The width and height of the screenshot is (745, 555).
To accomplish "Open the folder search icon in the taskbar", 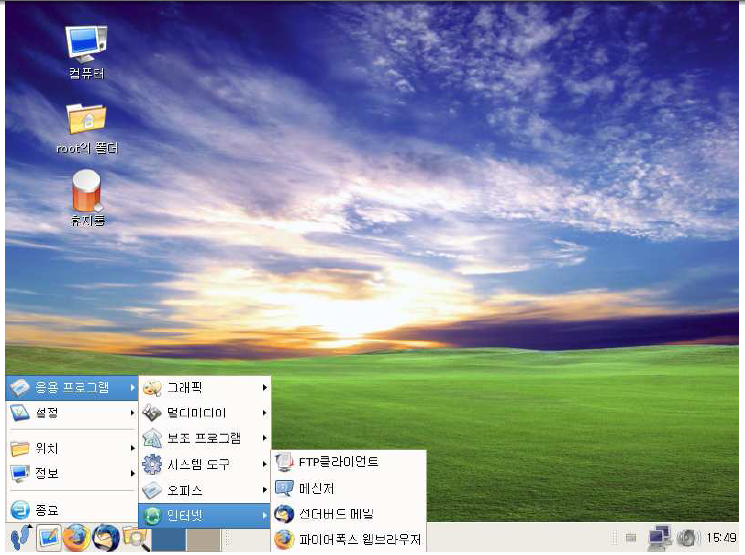I will tap(136, 538).
